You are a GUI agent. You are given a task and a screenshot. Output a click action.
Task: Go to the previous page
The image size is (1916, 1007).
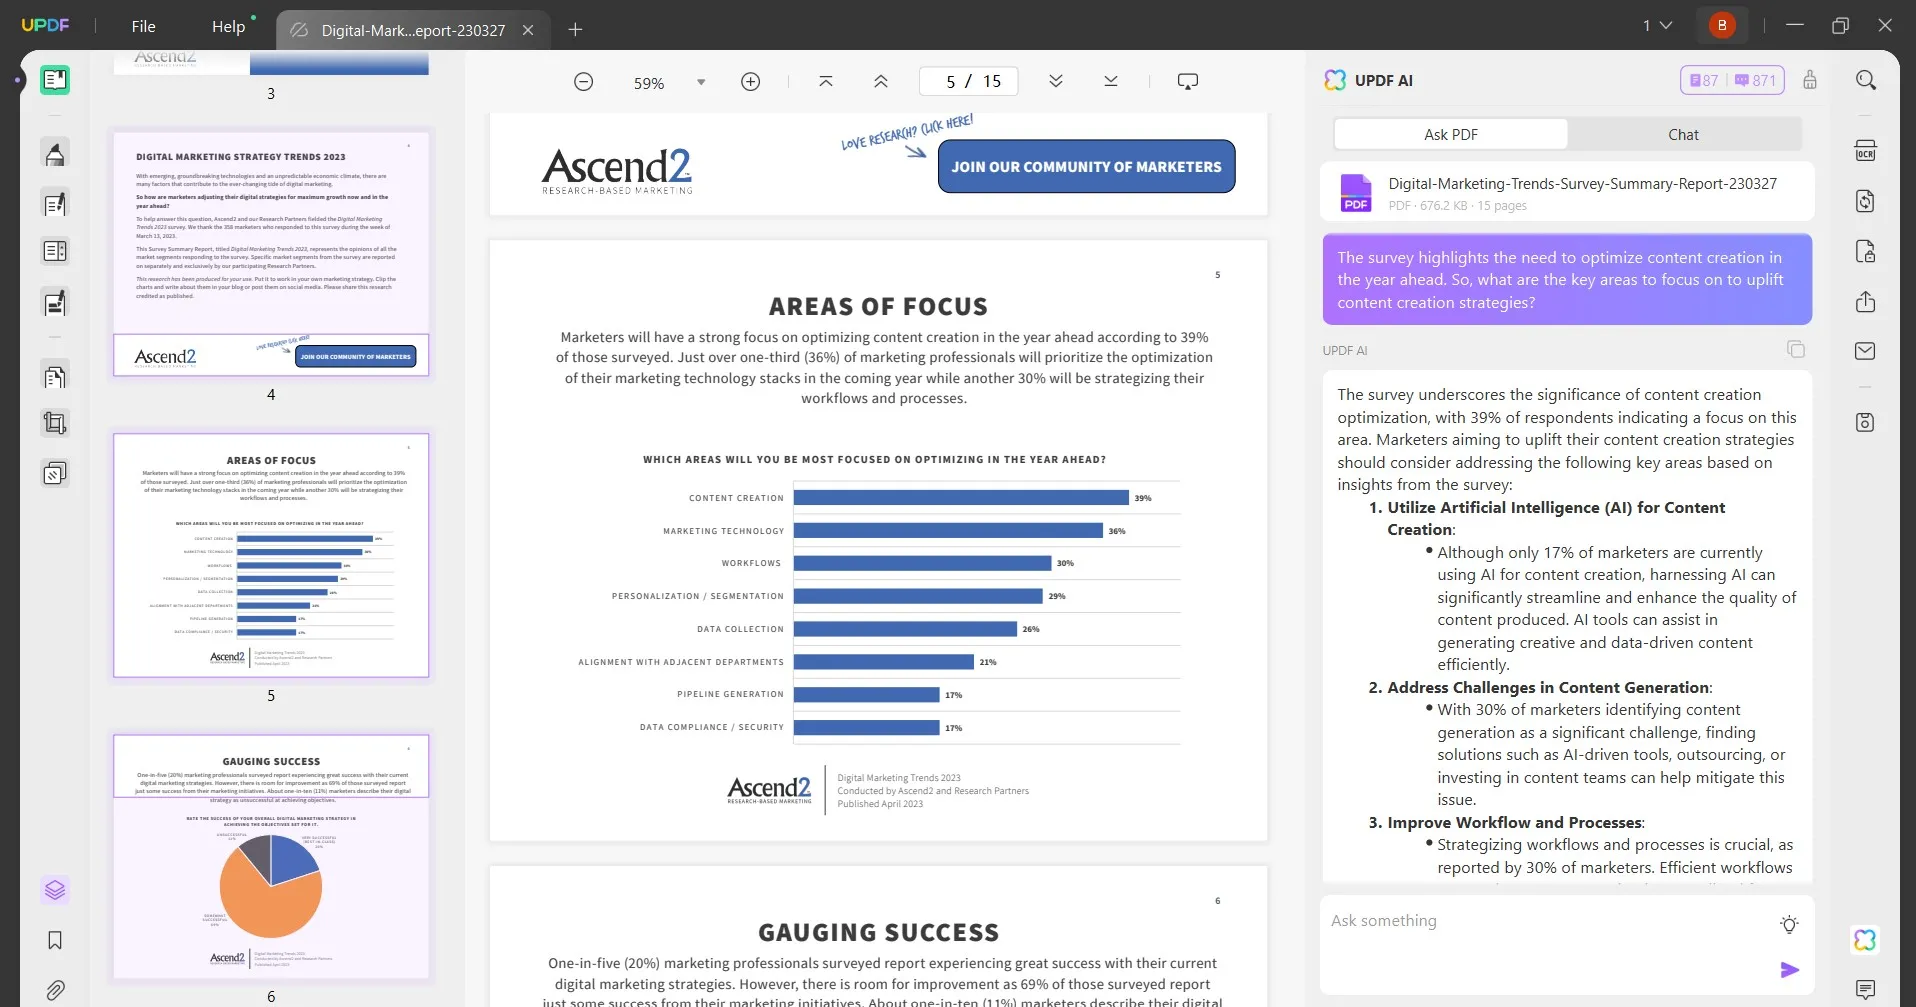click(881, 81)
